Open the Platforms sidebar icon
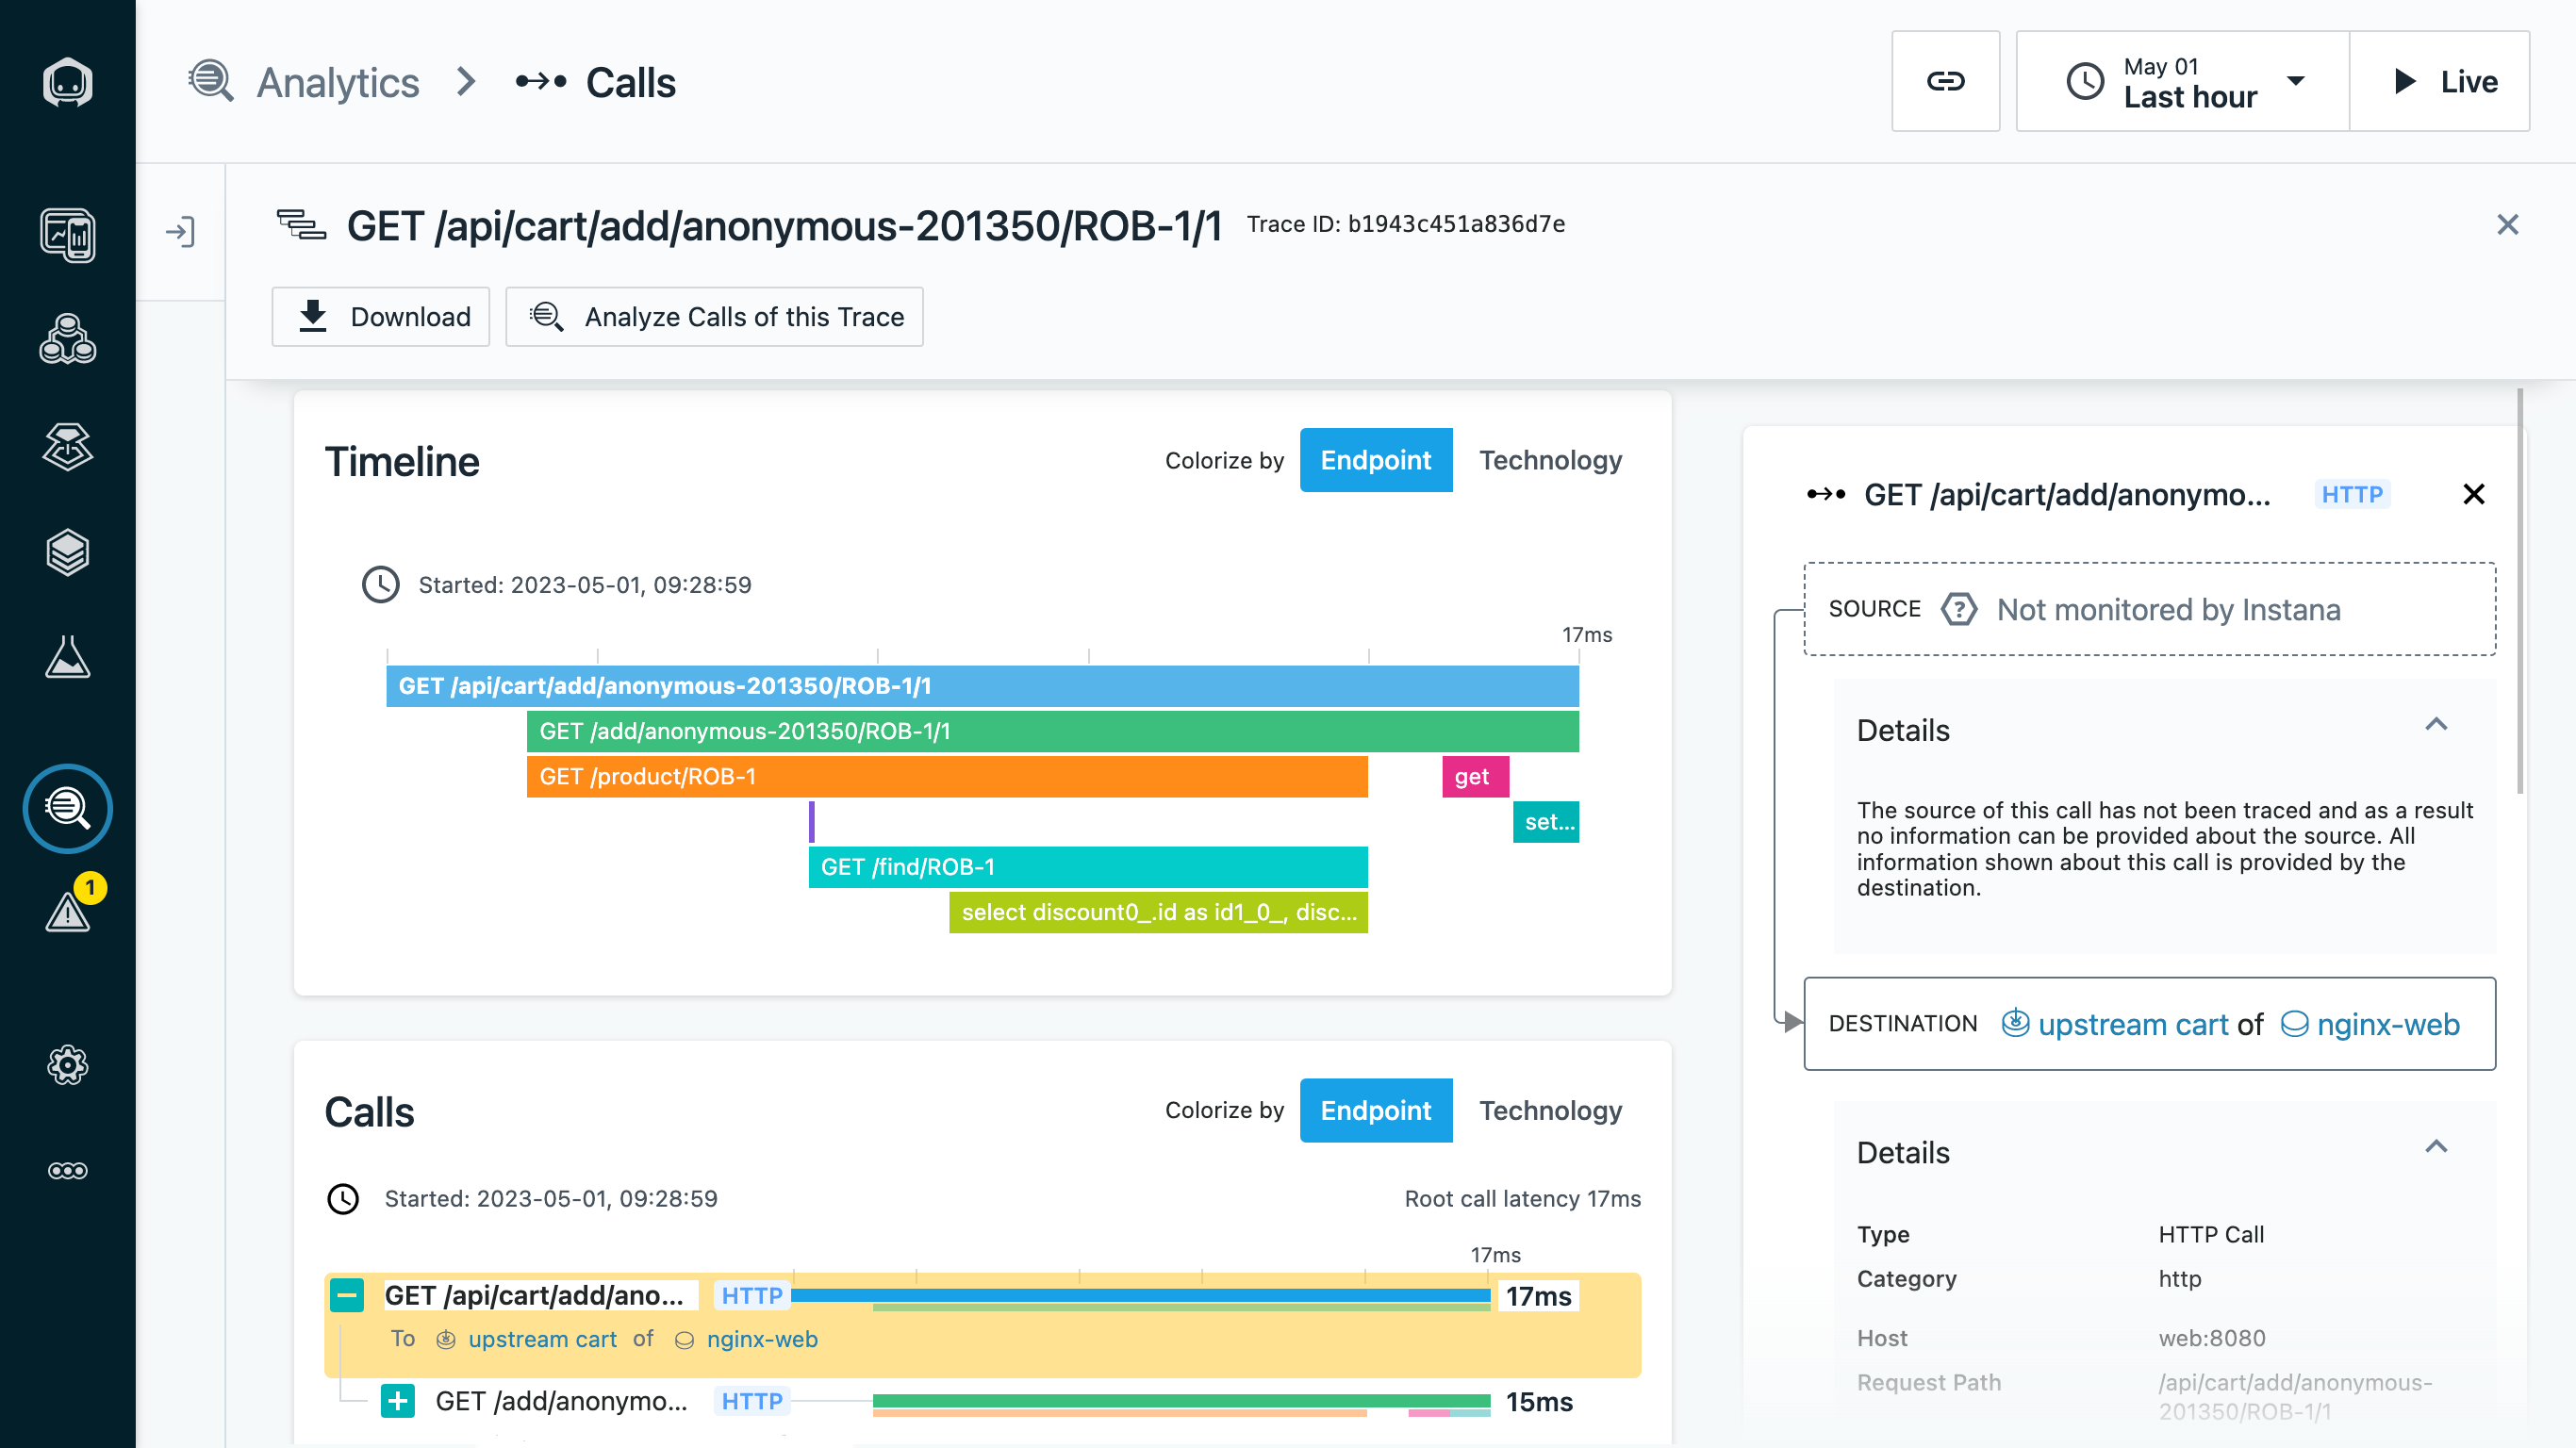2576x1448 pixels. [67, 446]
